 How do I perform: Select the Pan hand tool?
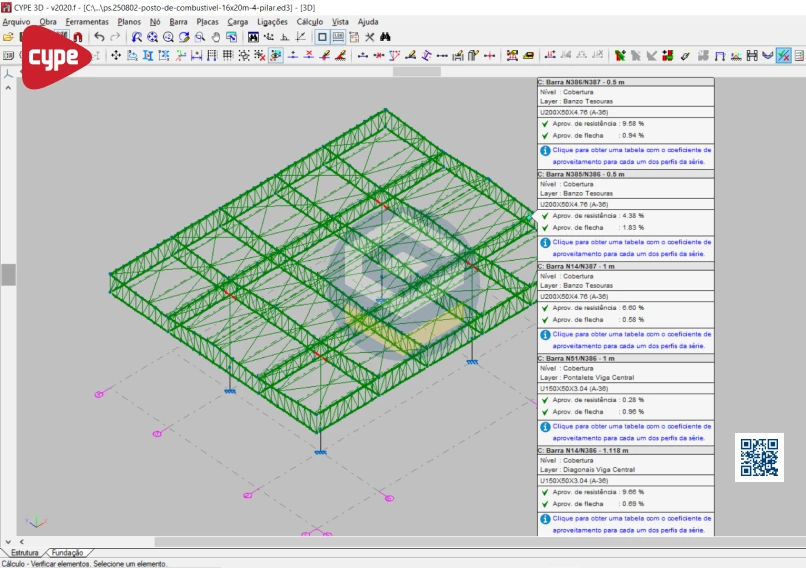coord(215,37)
